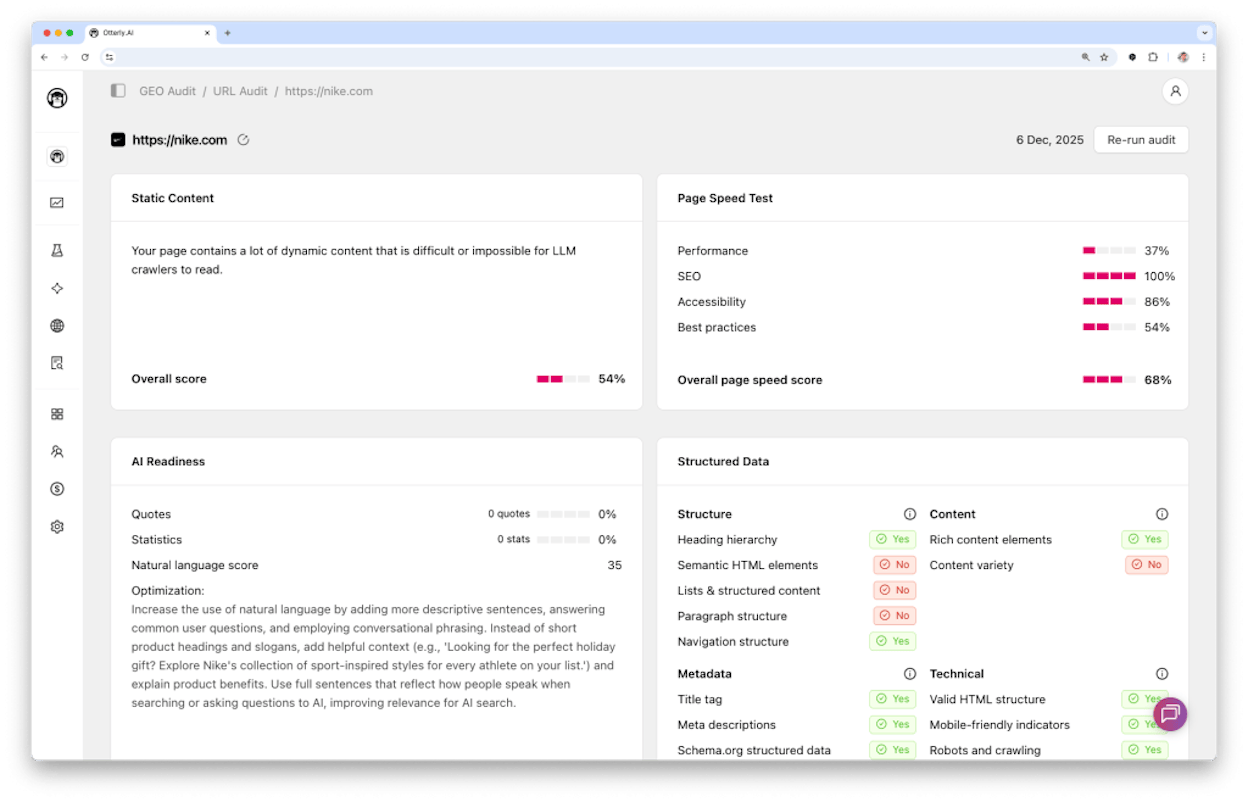The width and height of the screenshot is (1248, 802).
Task: Click the Otterly logo at sidebar top
Action: coord(57,98)
